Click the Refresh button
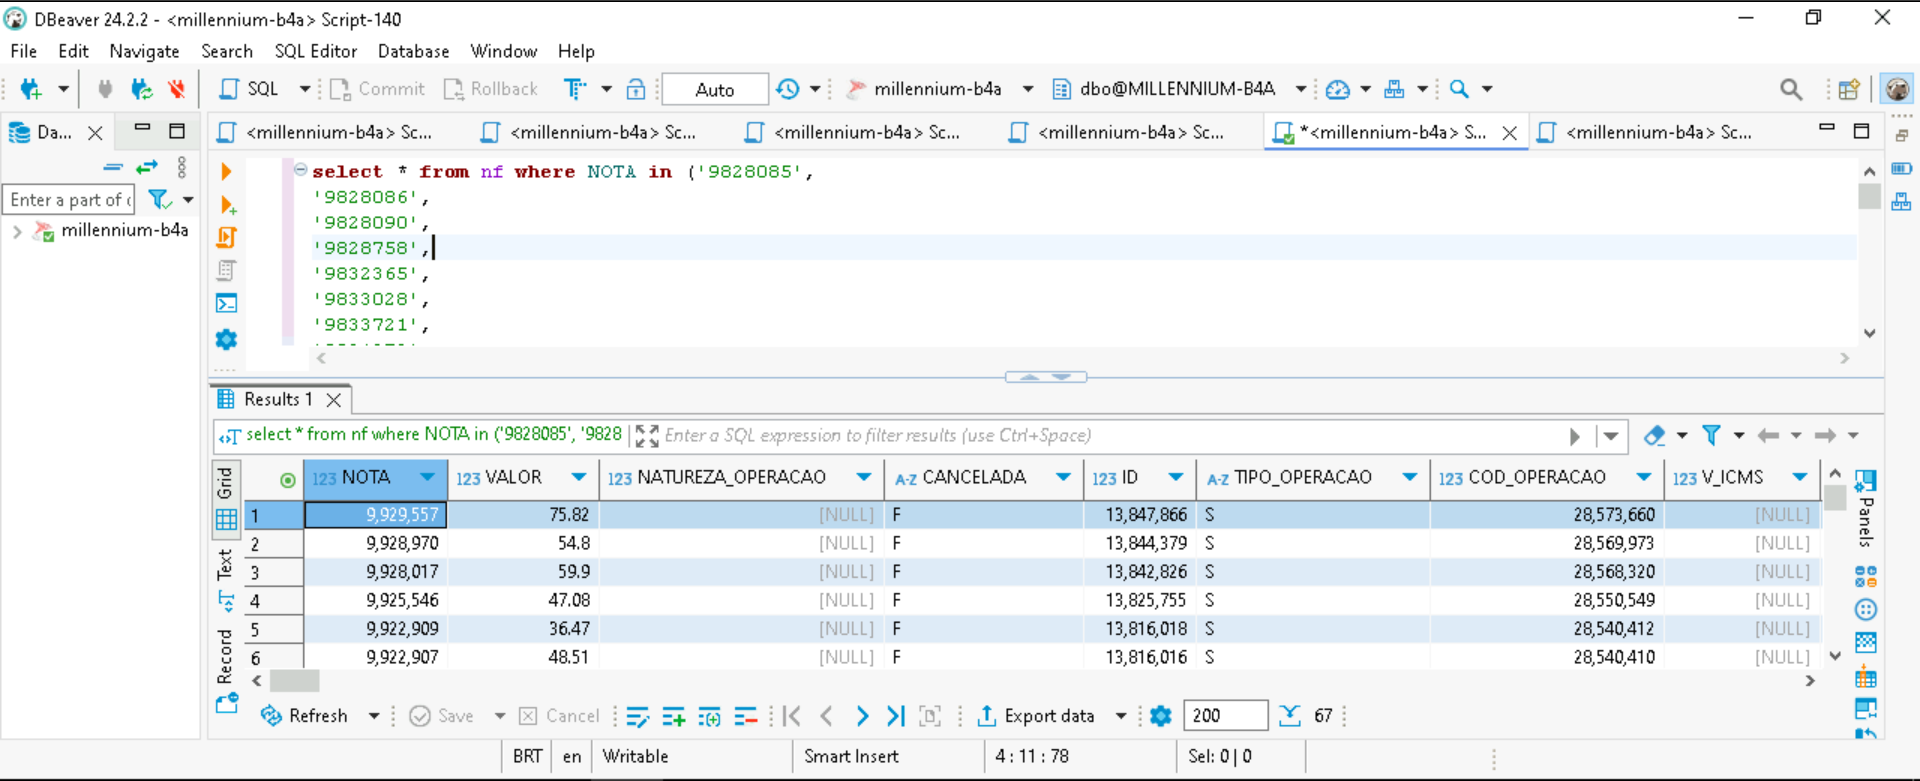The image size is (1920, 781). point(304,716)
